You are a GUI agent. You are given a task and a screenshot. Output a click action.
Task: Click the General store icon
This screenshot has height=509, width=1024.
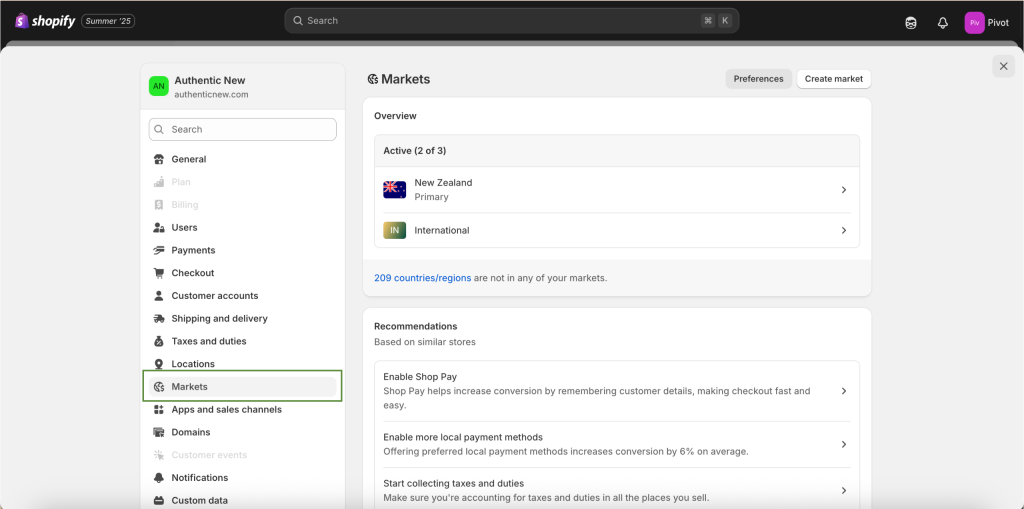tap(159, 159)
